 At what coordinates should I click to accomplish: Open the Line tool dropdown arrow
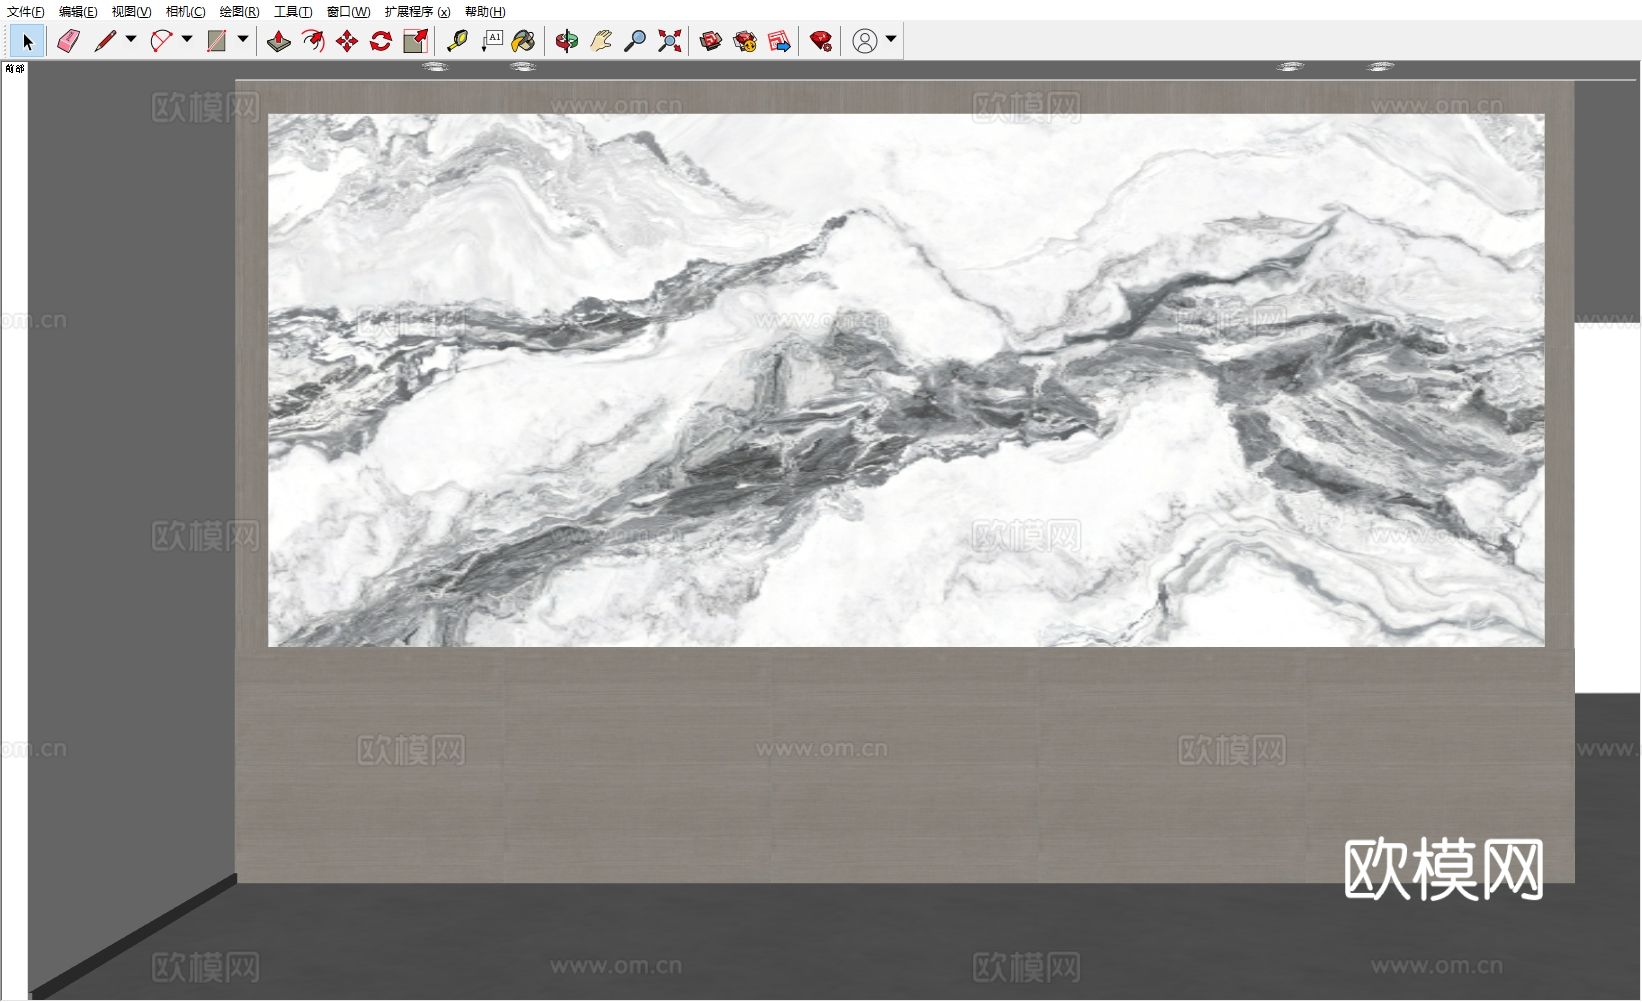(131, 40)
